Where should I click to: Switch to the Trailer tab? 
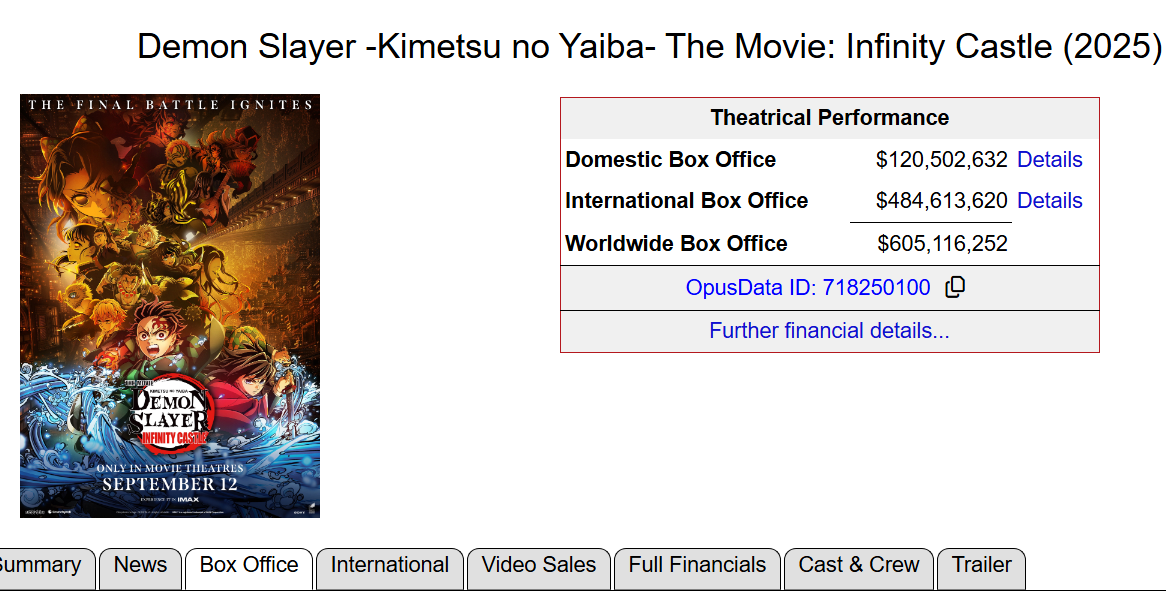pyautogui.click(x=981, y=566)
